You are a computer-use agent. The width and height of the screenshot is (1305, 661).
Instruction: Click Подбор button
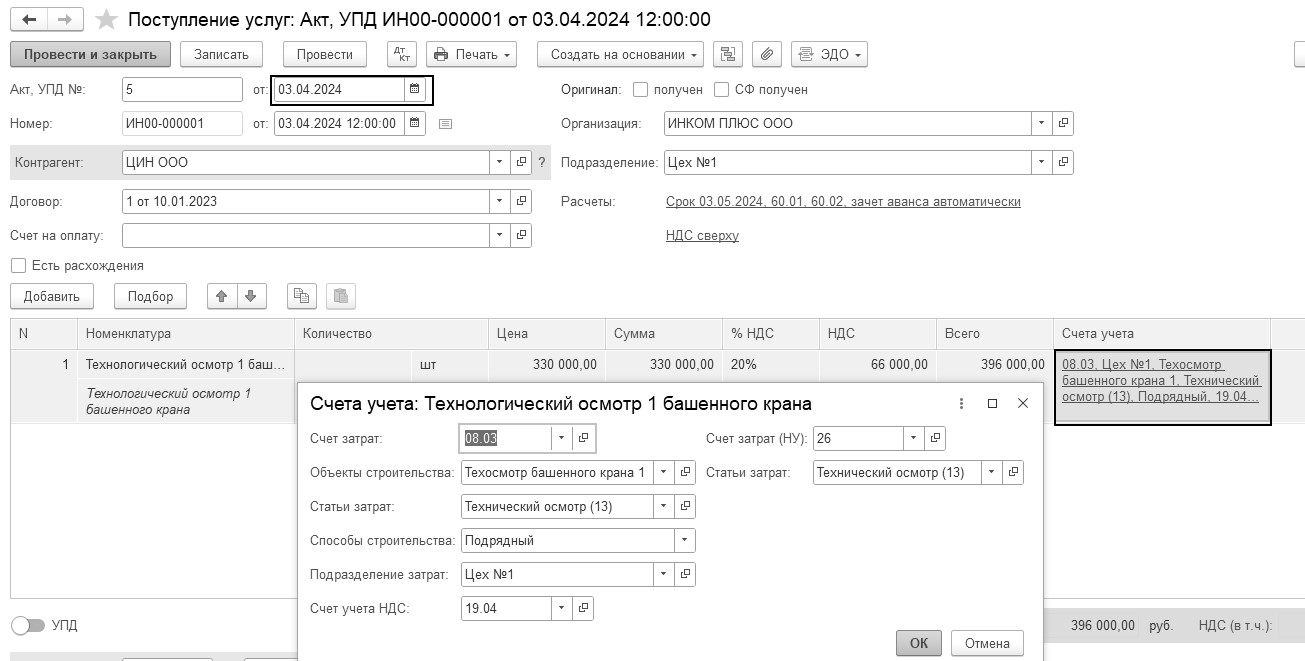[x=150, y=296]
